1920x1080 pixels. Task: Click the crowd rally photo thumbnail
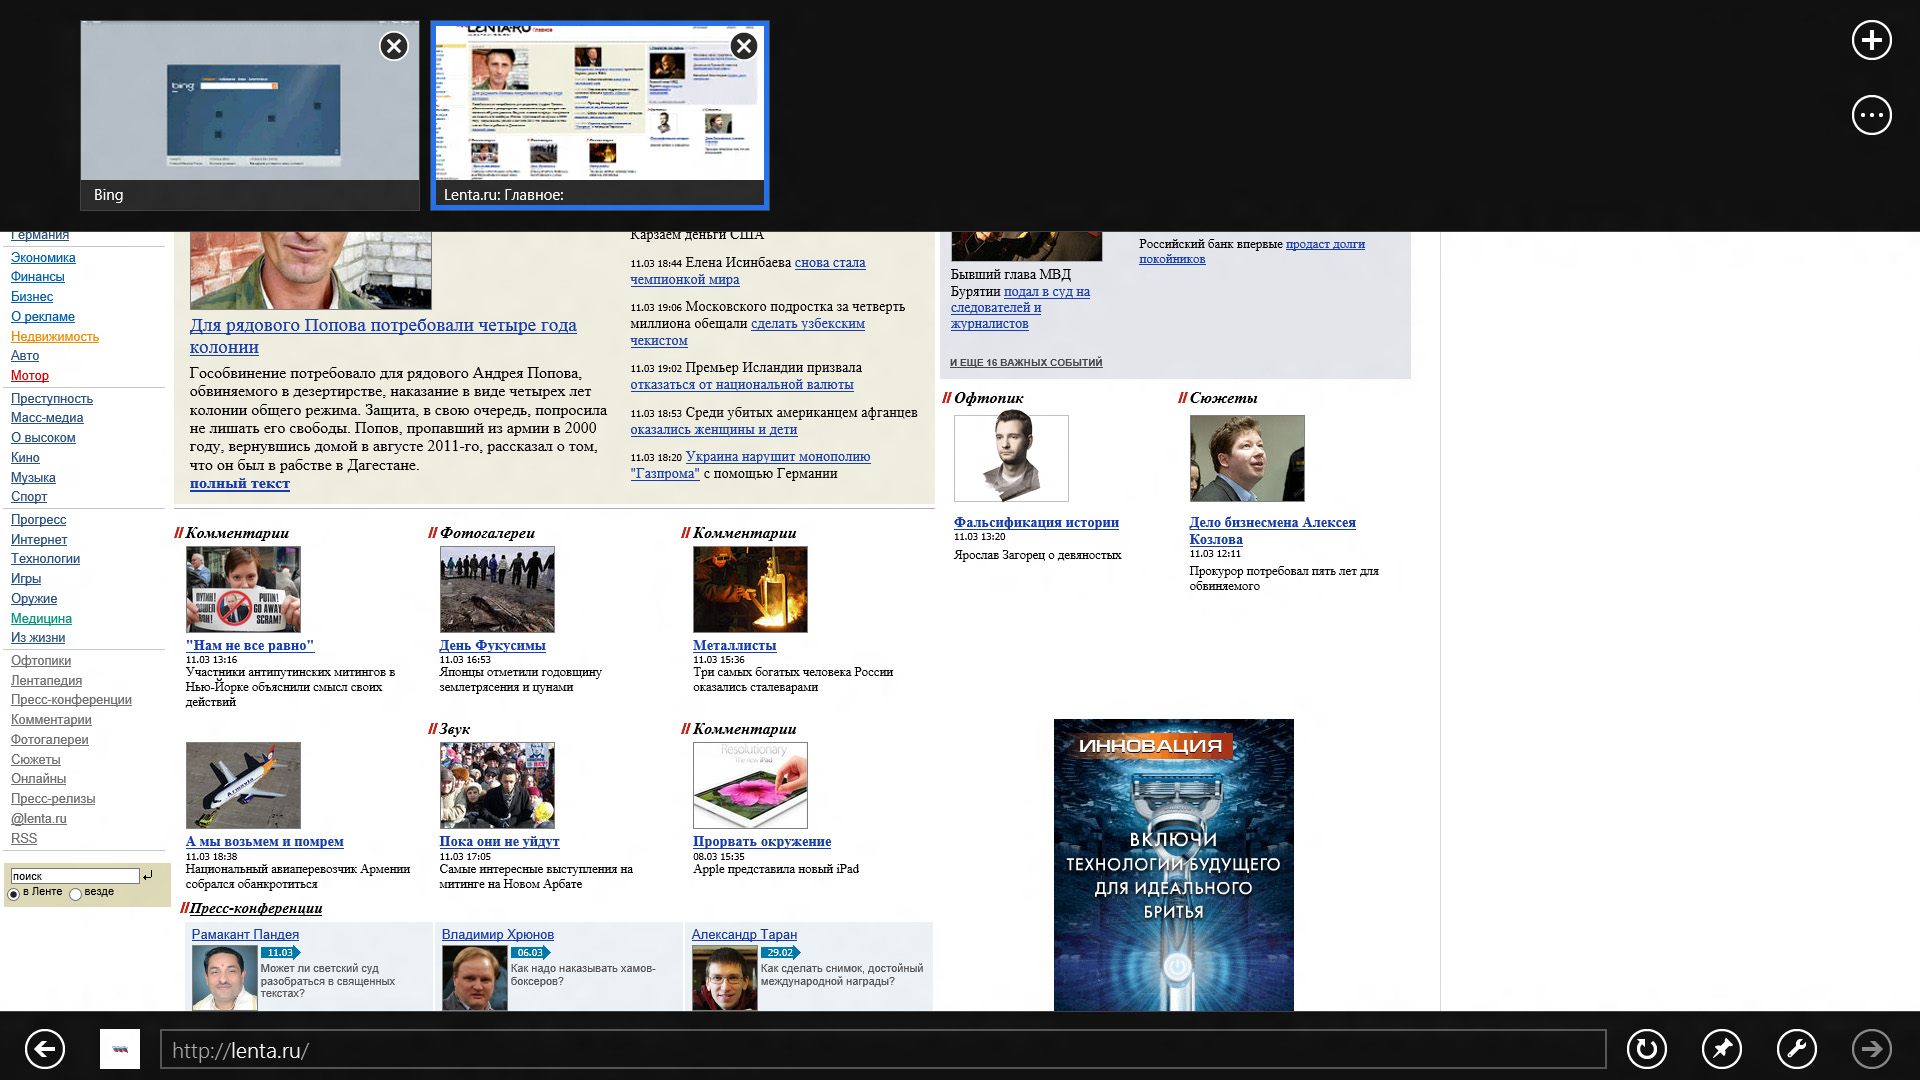pos(497,785)
